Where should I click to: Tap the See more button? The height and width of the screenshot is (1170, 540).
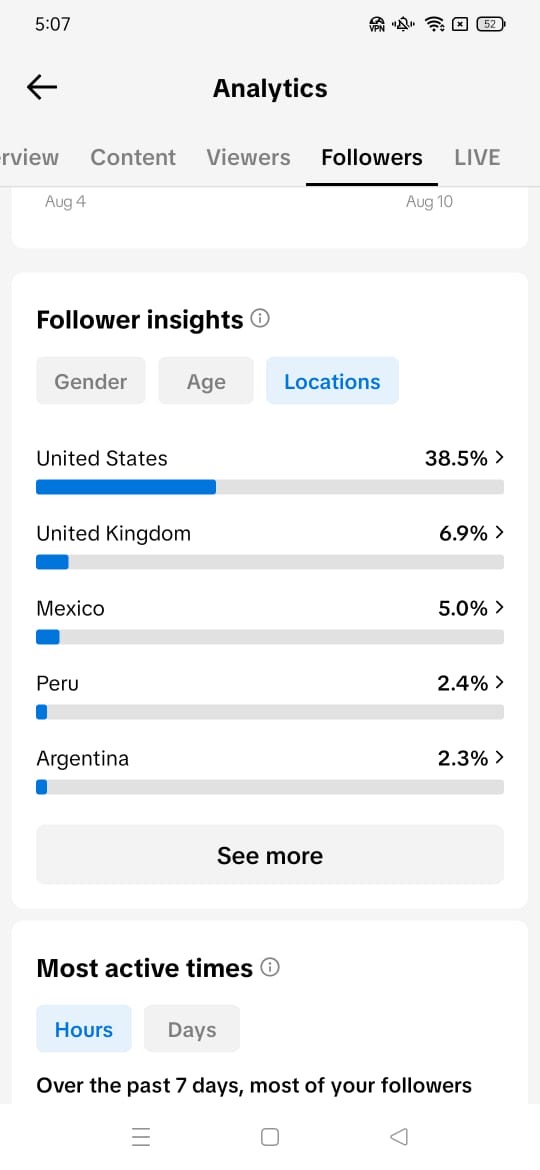(270, 855)
